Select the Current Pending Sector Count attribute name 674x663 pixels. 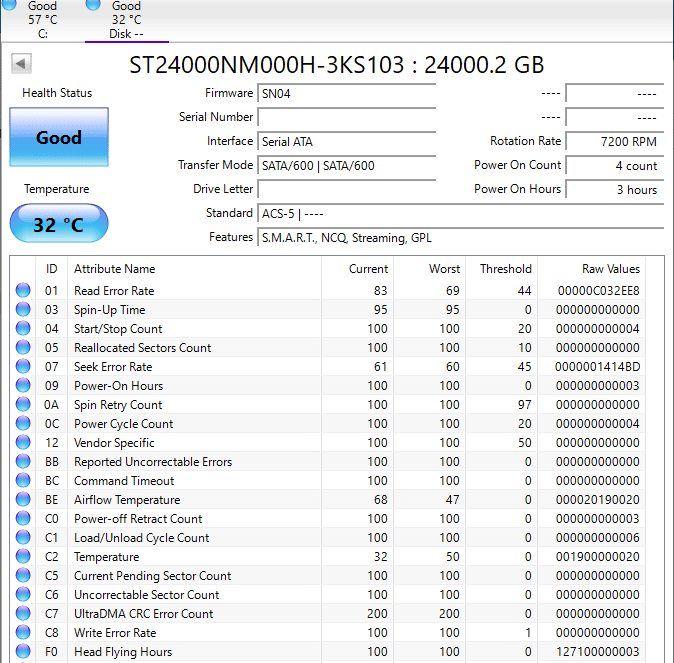[x=152, y=576]
